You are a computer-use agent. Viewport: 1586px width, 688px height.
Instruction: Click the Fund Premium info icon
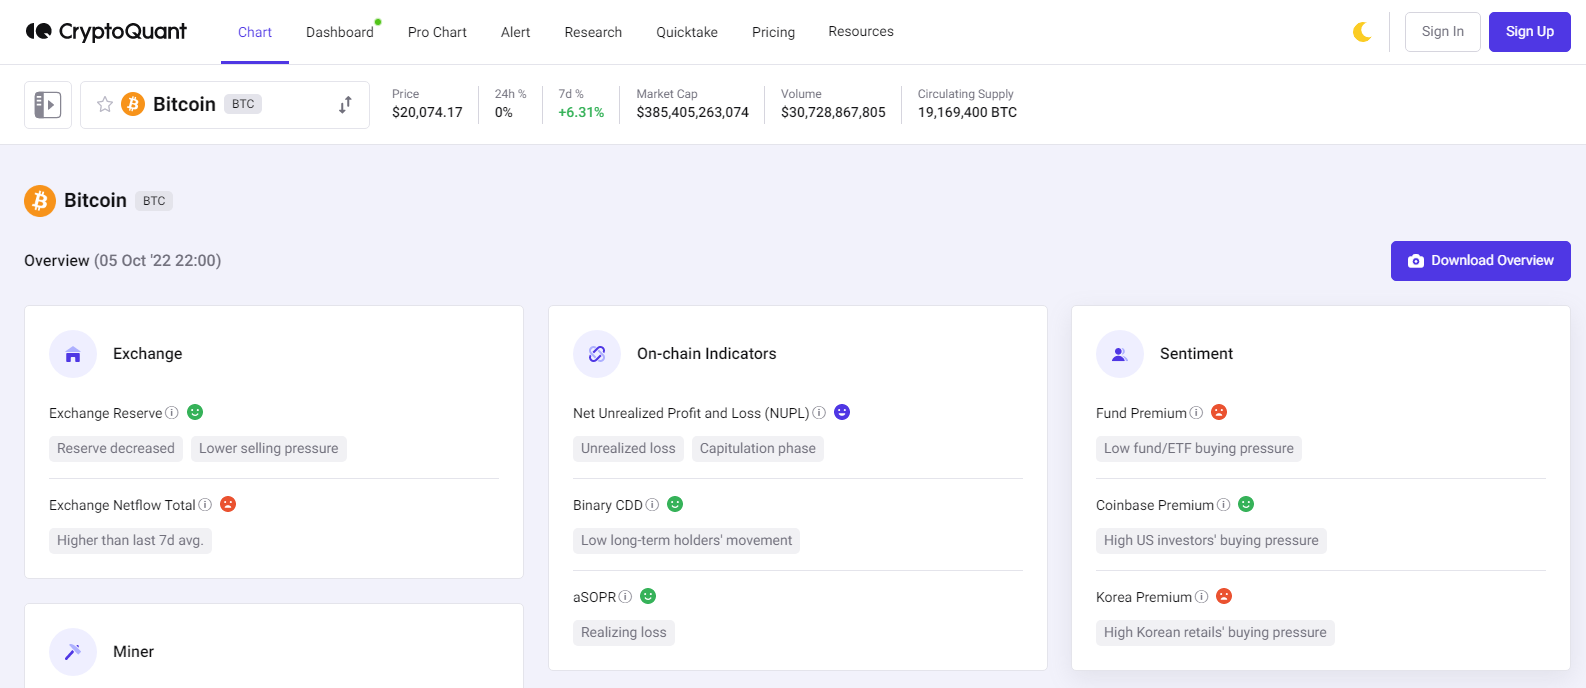1196,413
